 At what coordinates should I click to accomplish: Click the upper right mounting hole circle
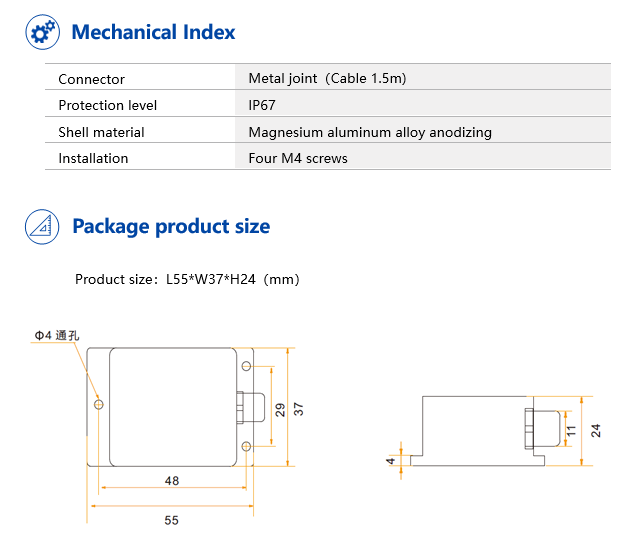[246, 366]
